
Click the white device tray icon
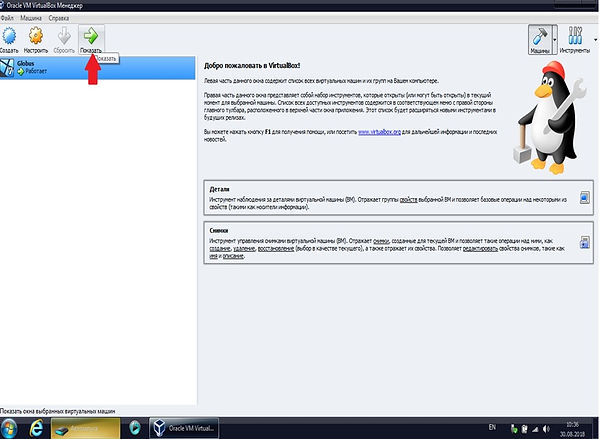pyautogui.click(x=525, y=429)
